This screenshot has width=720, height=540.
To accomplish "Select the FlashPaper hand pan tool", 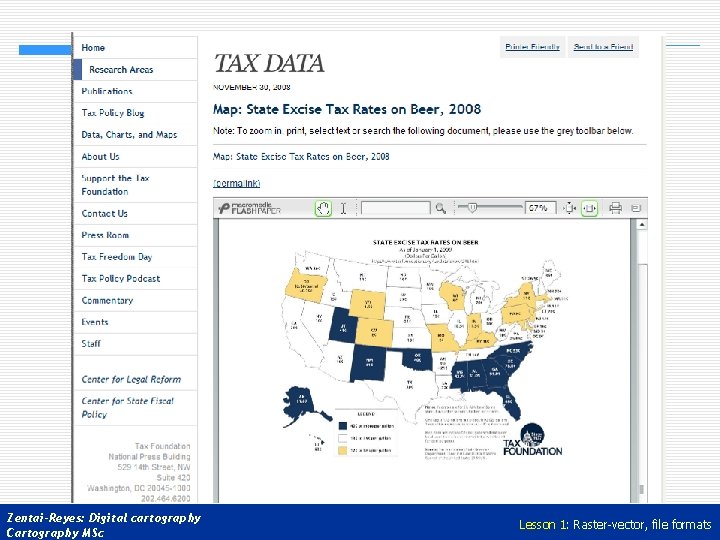I will click(323, 208).
